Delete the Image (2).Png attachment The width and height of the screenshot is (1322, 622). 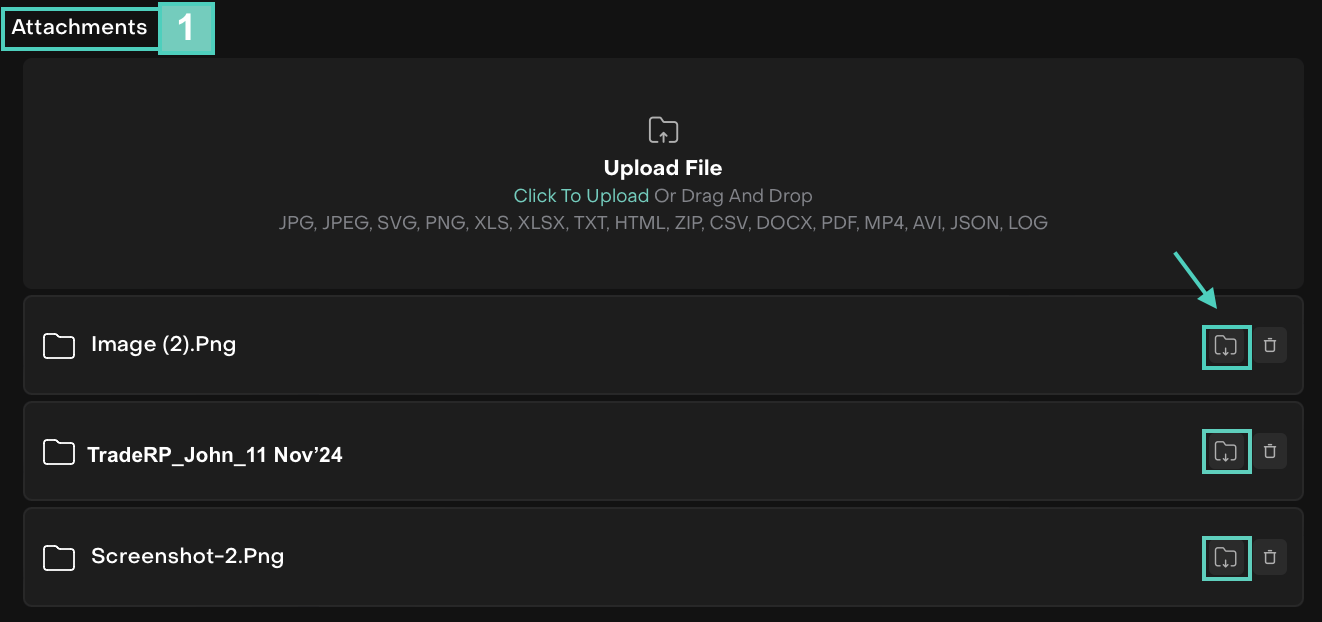1270,346
